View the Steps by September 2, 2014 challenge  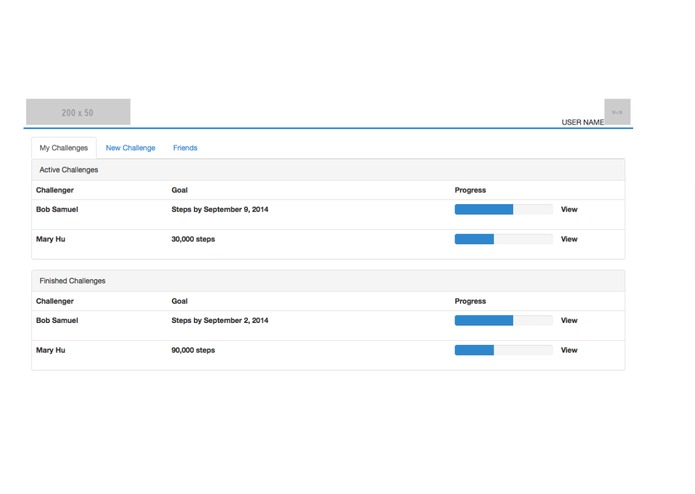(569, 321)
